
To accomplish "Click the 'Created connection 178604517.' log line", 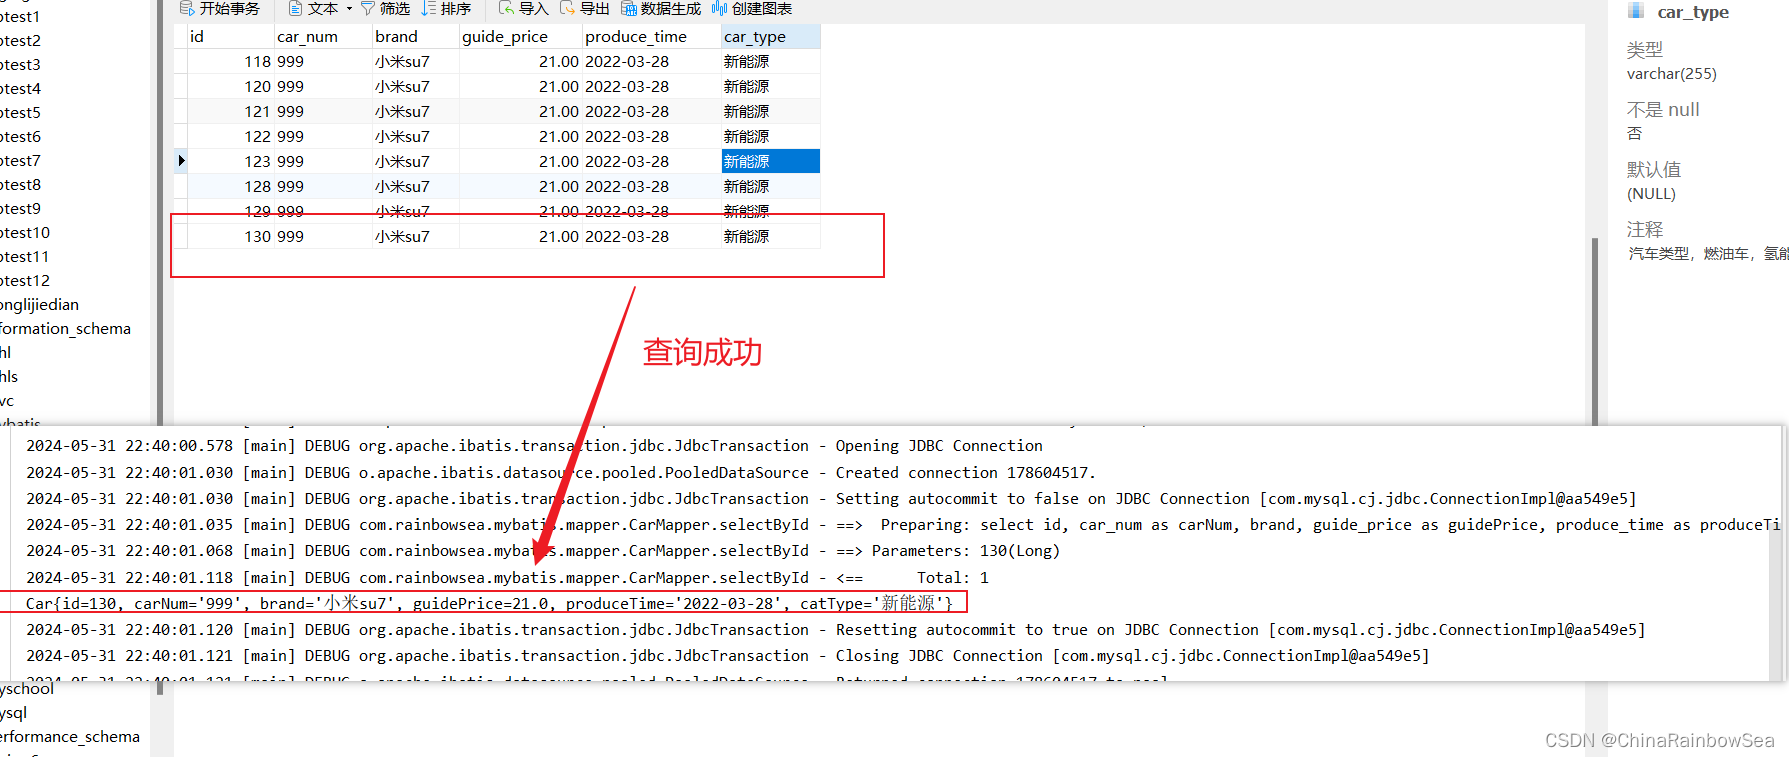I will 561,473.
